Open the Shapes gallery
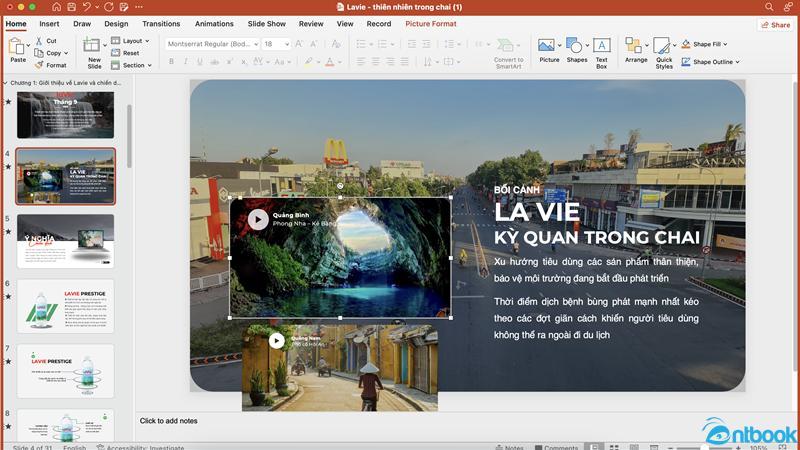 577,50
